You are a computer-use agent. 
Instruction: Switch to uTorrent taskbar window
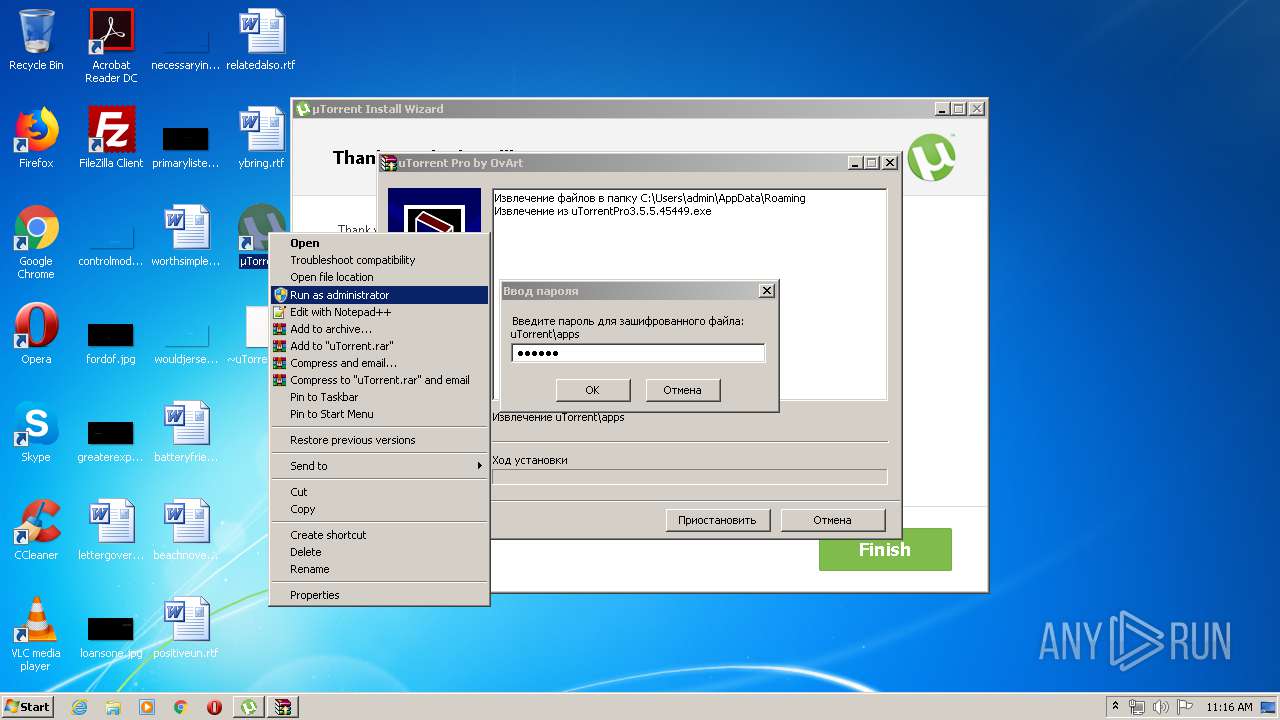pyautogui.click(x=249, y=707)
